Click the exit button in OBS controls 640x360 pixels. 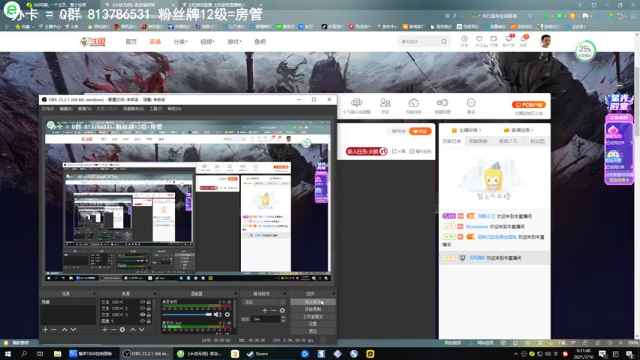click(313, 331)
